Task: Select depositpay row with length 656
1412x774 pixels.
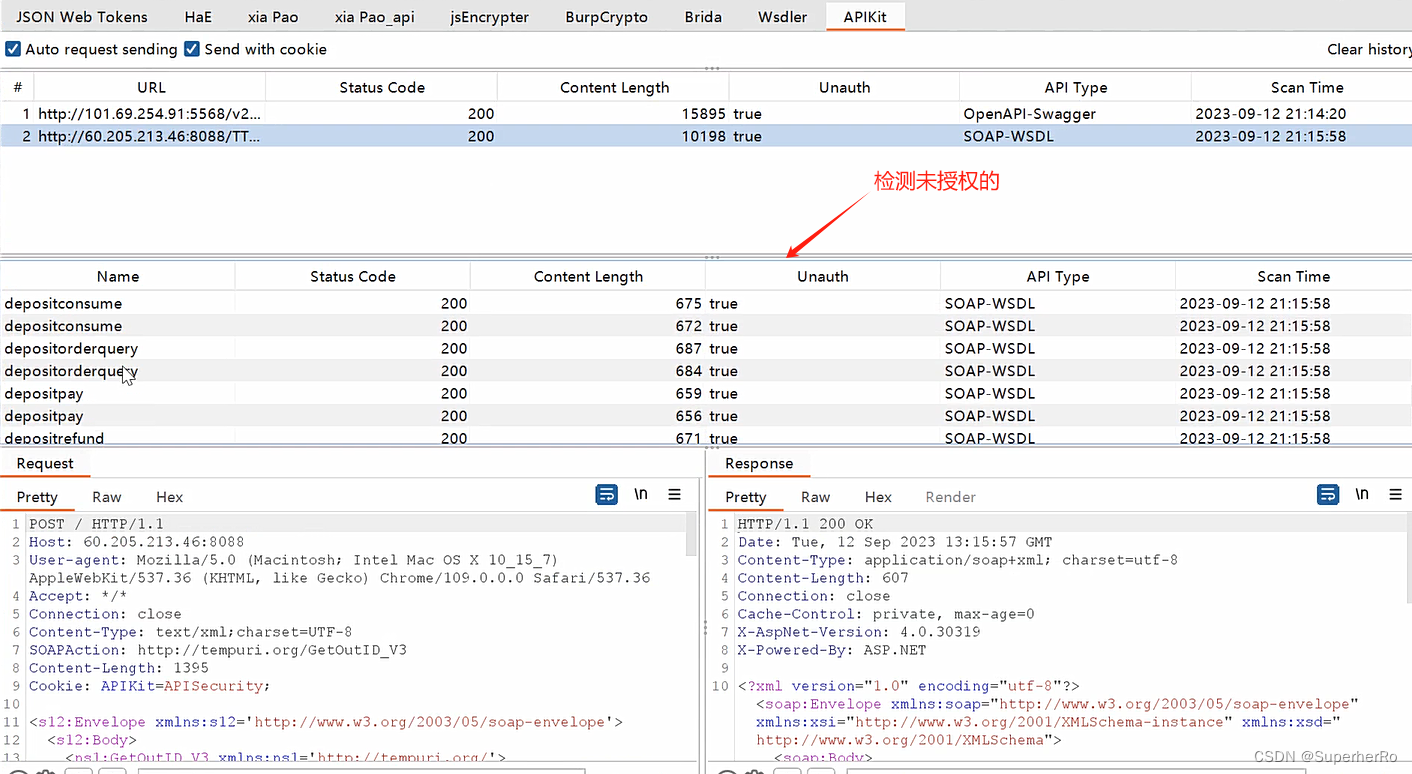Action: [706, 416]
